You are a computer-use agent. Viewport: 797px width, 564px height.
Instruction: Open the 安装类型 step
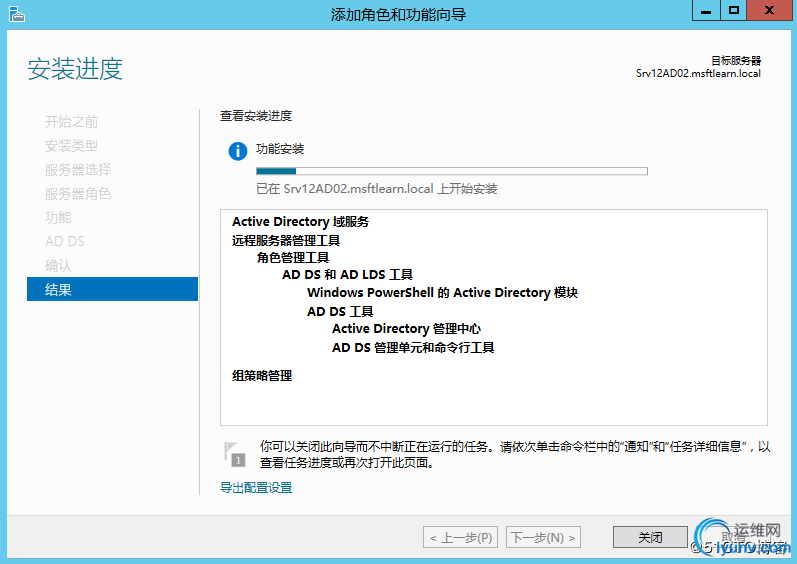click(71, 146)
